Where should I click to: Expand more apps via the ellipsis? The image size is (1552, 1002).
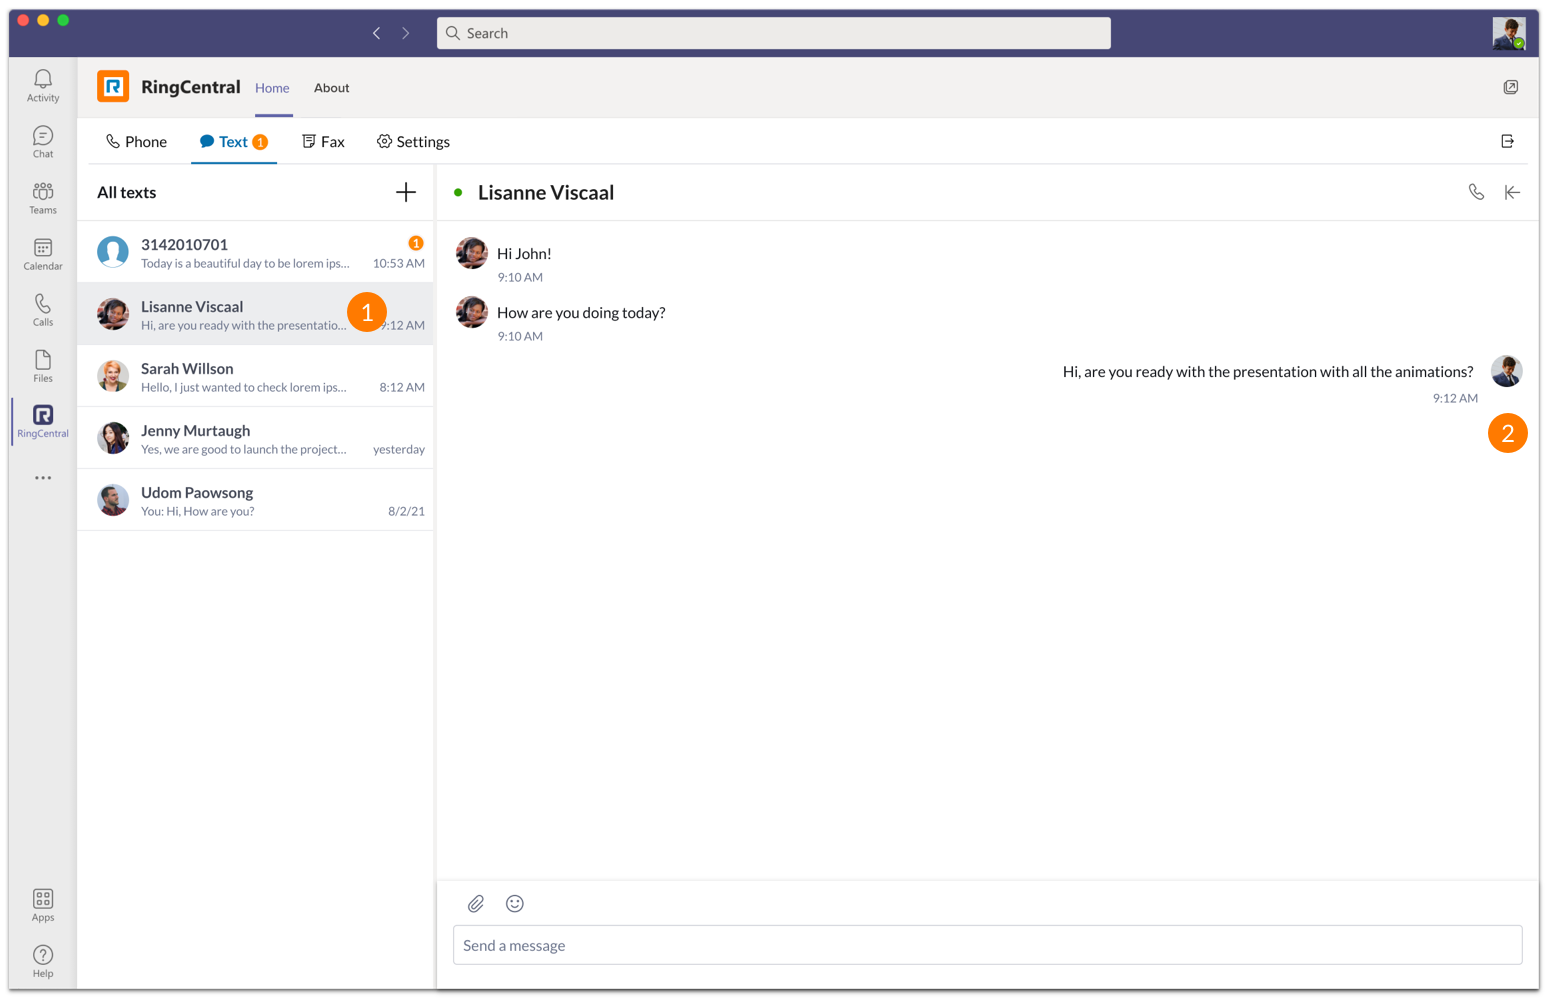coord(43,478)
